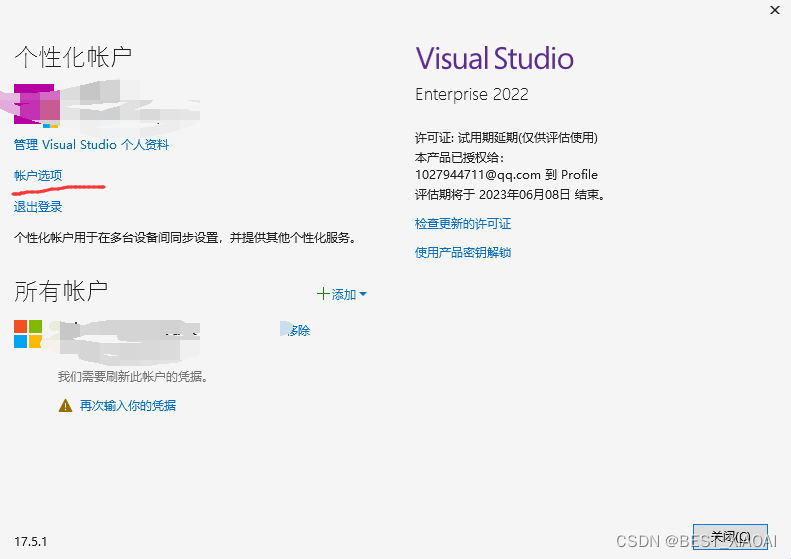The width and height of the screenshot is (791, 559).
Task: Click the licensed email 1027944711@qq.com text
Action: point(478,175)
